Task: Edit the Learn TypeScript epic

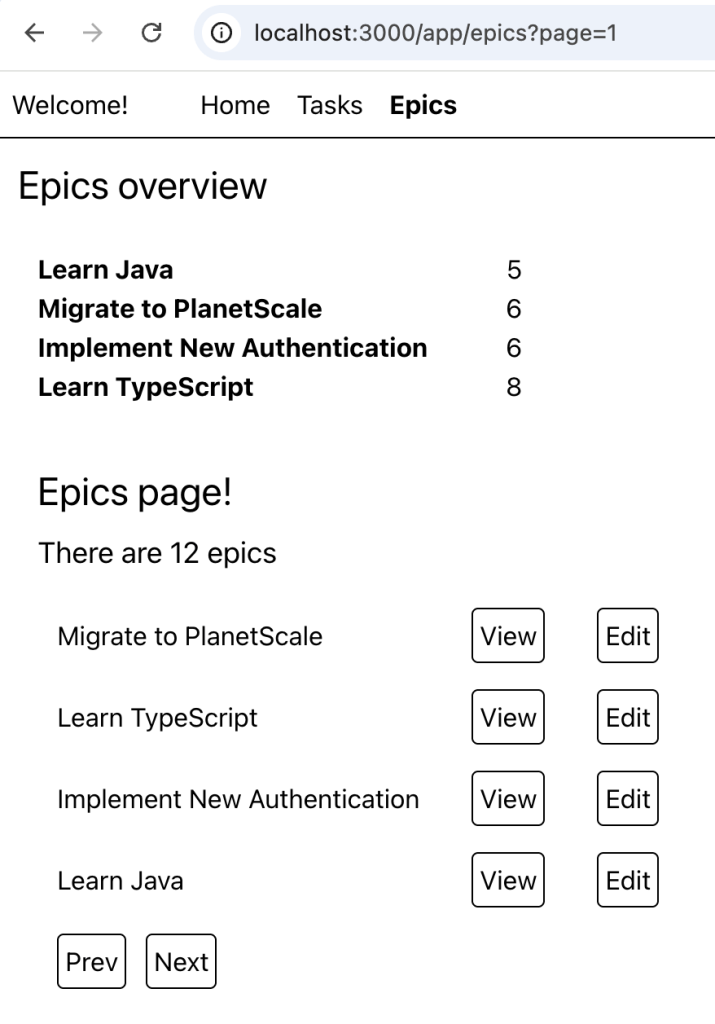Action: click(x=627, y=717)
